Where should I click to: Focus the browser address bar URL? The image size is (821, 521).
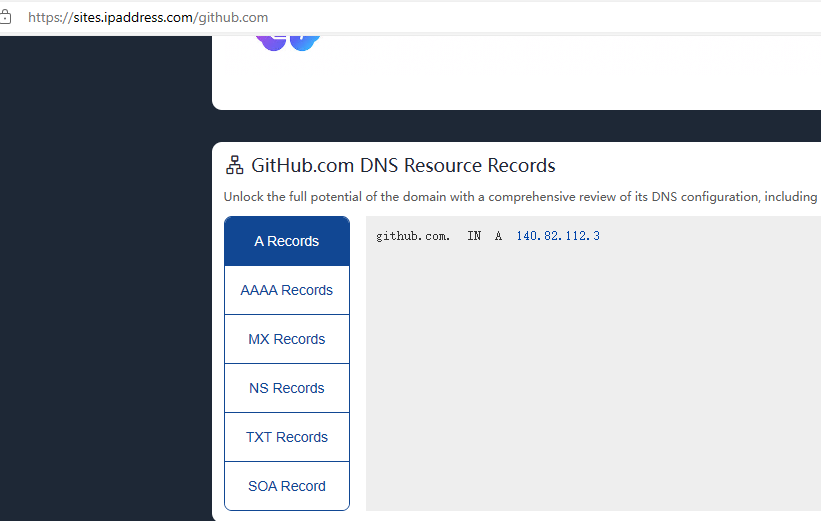(148, 17)
